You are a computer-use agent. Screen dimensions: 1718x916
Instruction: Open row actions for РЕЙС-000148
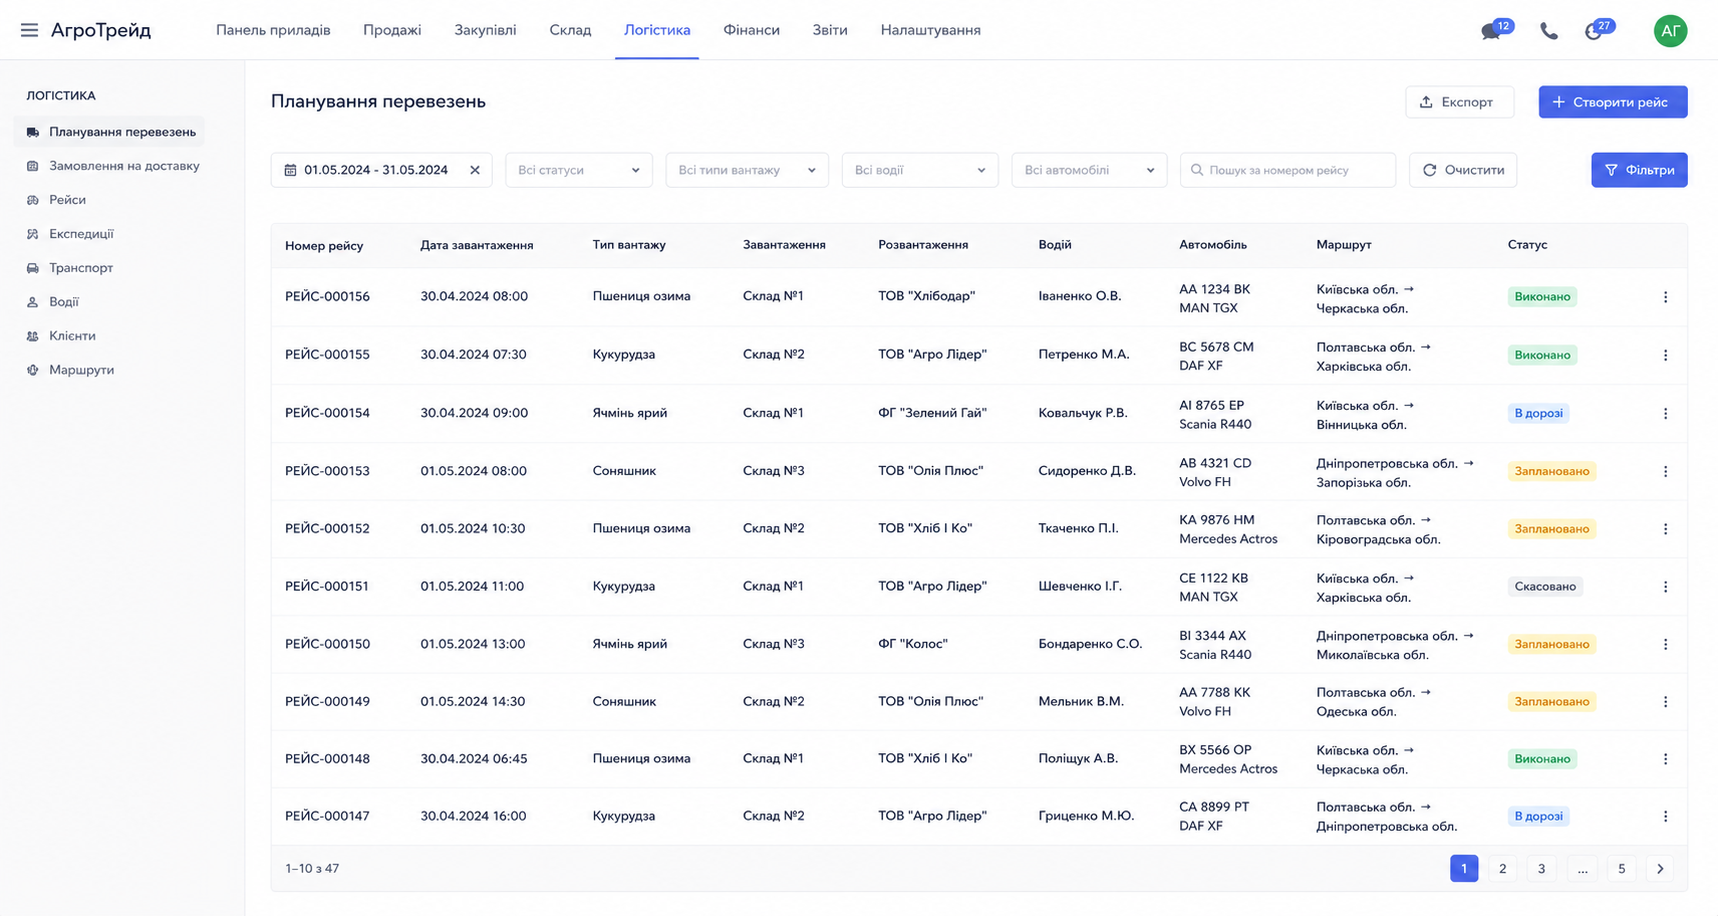click(1665, 759)
